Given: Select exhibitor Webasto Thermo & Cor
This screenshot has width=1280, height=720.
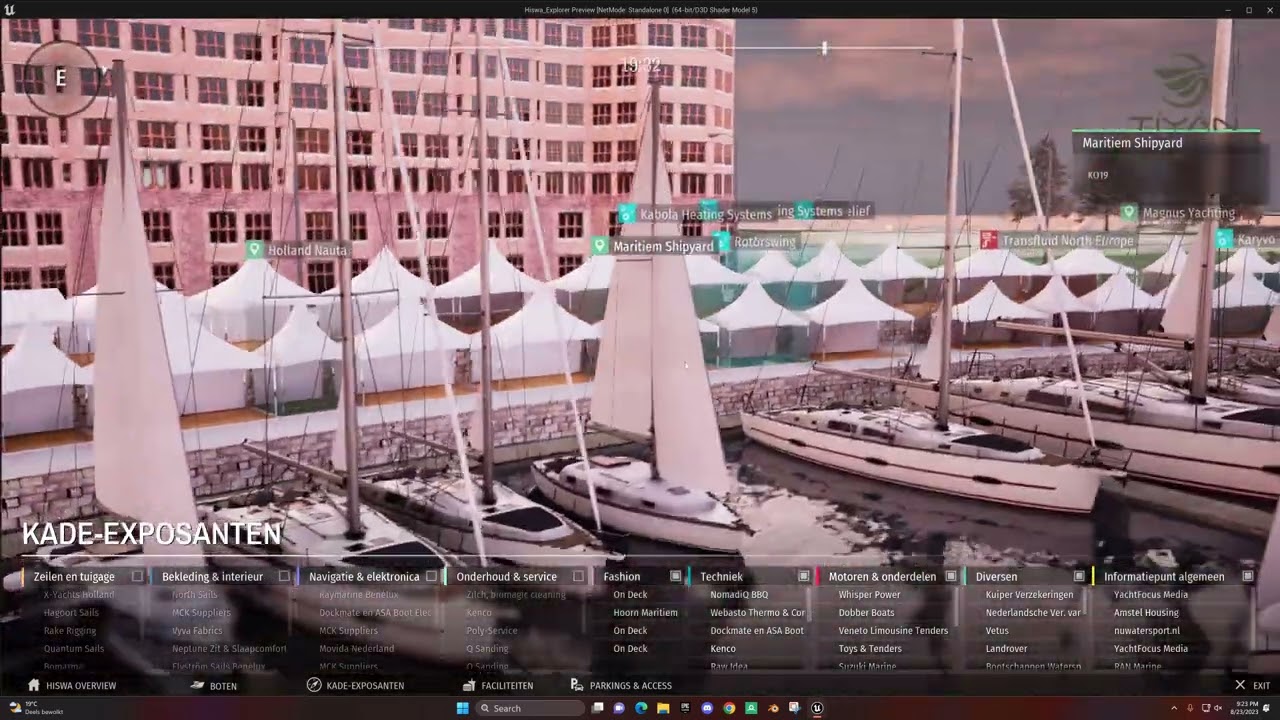Looking at the screenshot, I should [x=757, y=612].
